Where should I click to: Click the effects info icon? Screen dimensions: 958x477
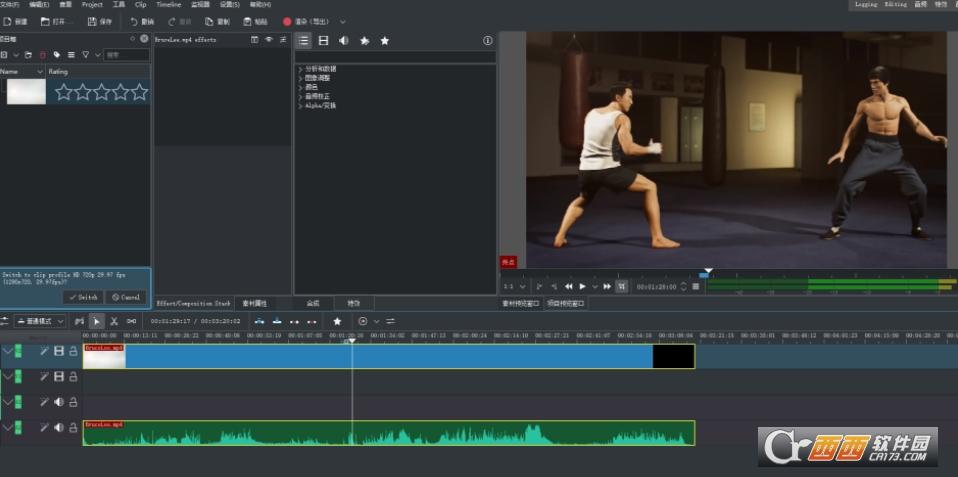(488, 40)
